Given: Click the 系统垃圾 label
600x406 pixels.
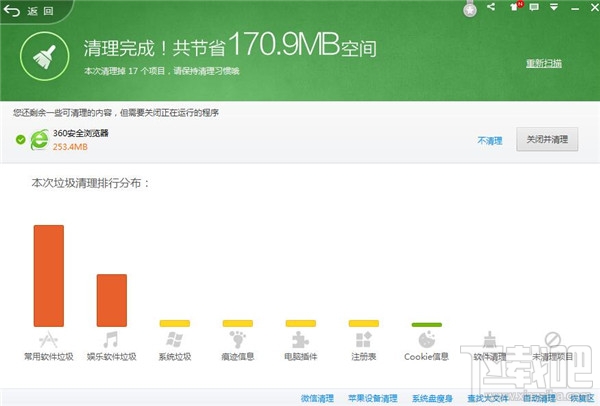Looking at the screenshot, I should 175,357.
